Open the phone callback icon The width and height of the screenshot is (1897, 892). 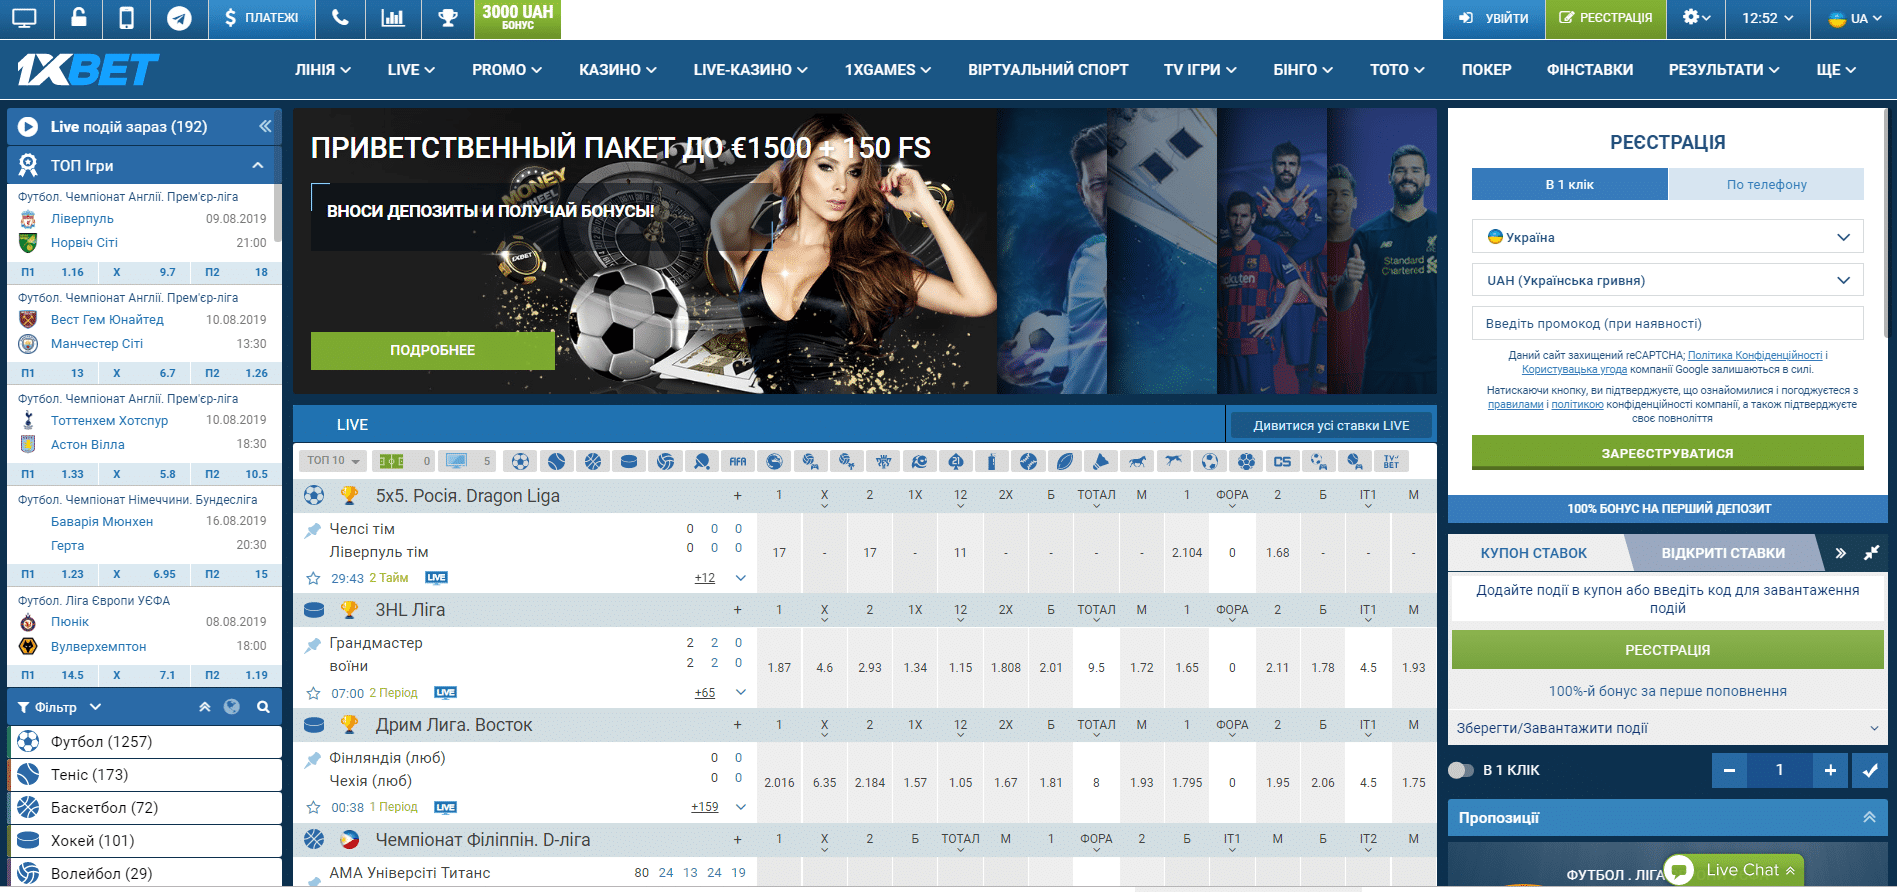point(340,18)
